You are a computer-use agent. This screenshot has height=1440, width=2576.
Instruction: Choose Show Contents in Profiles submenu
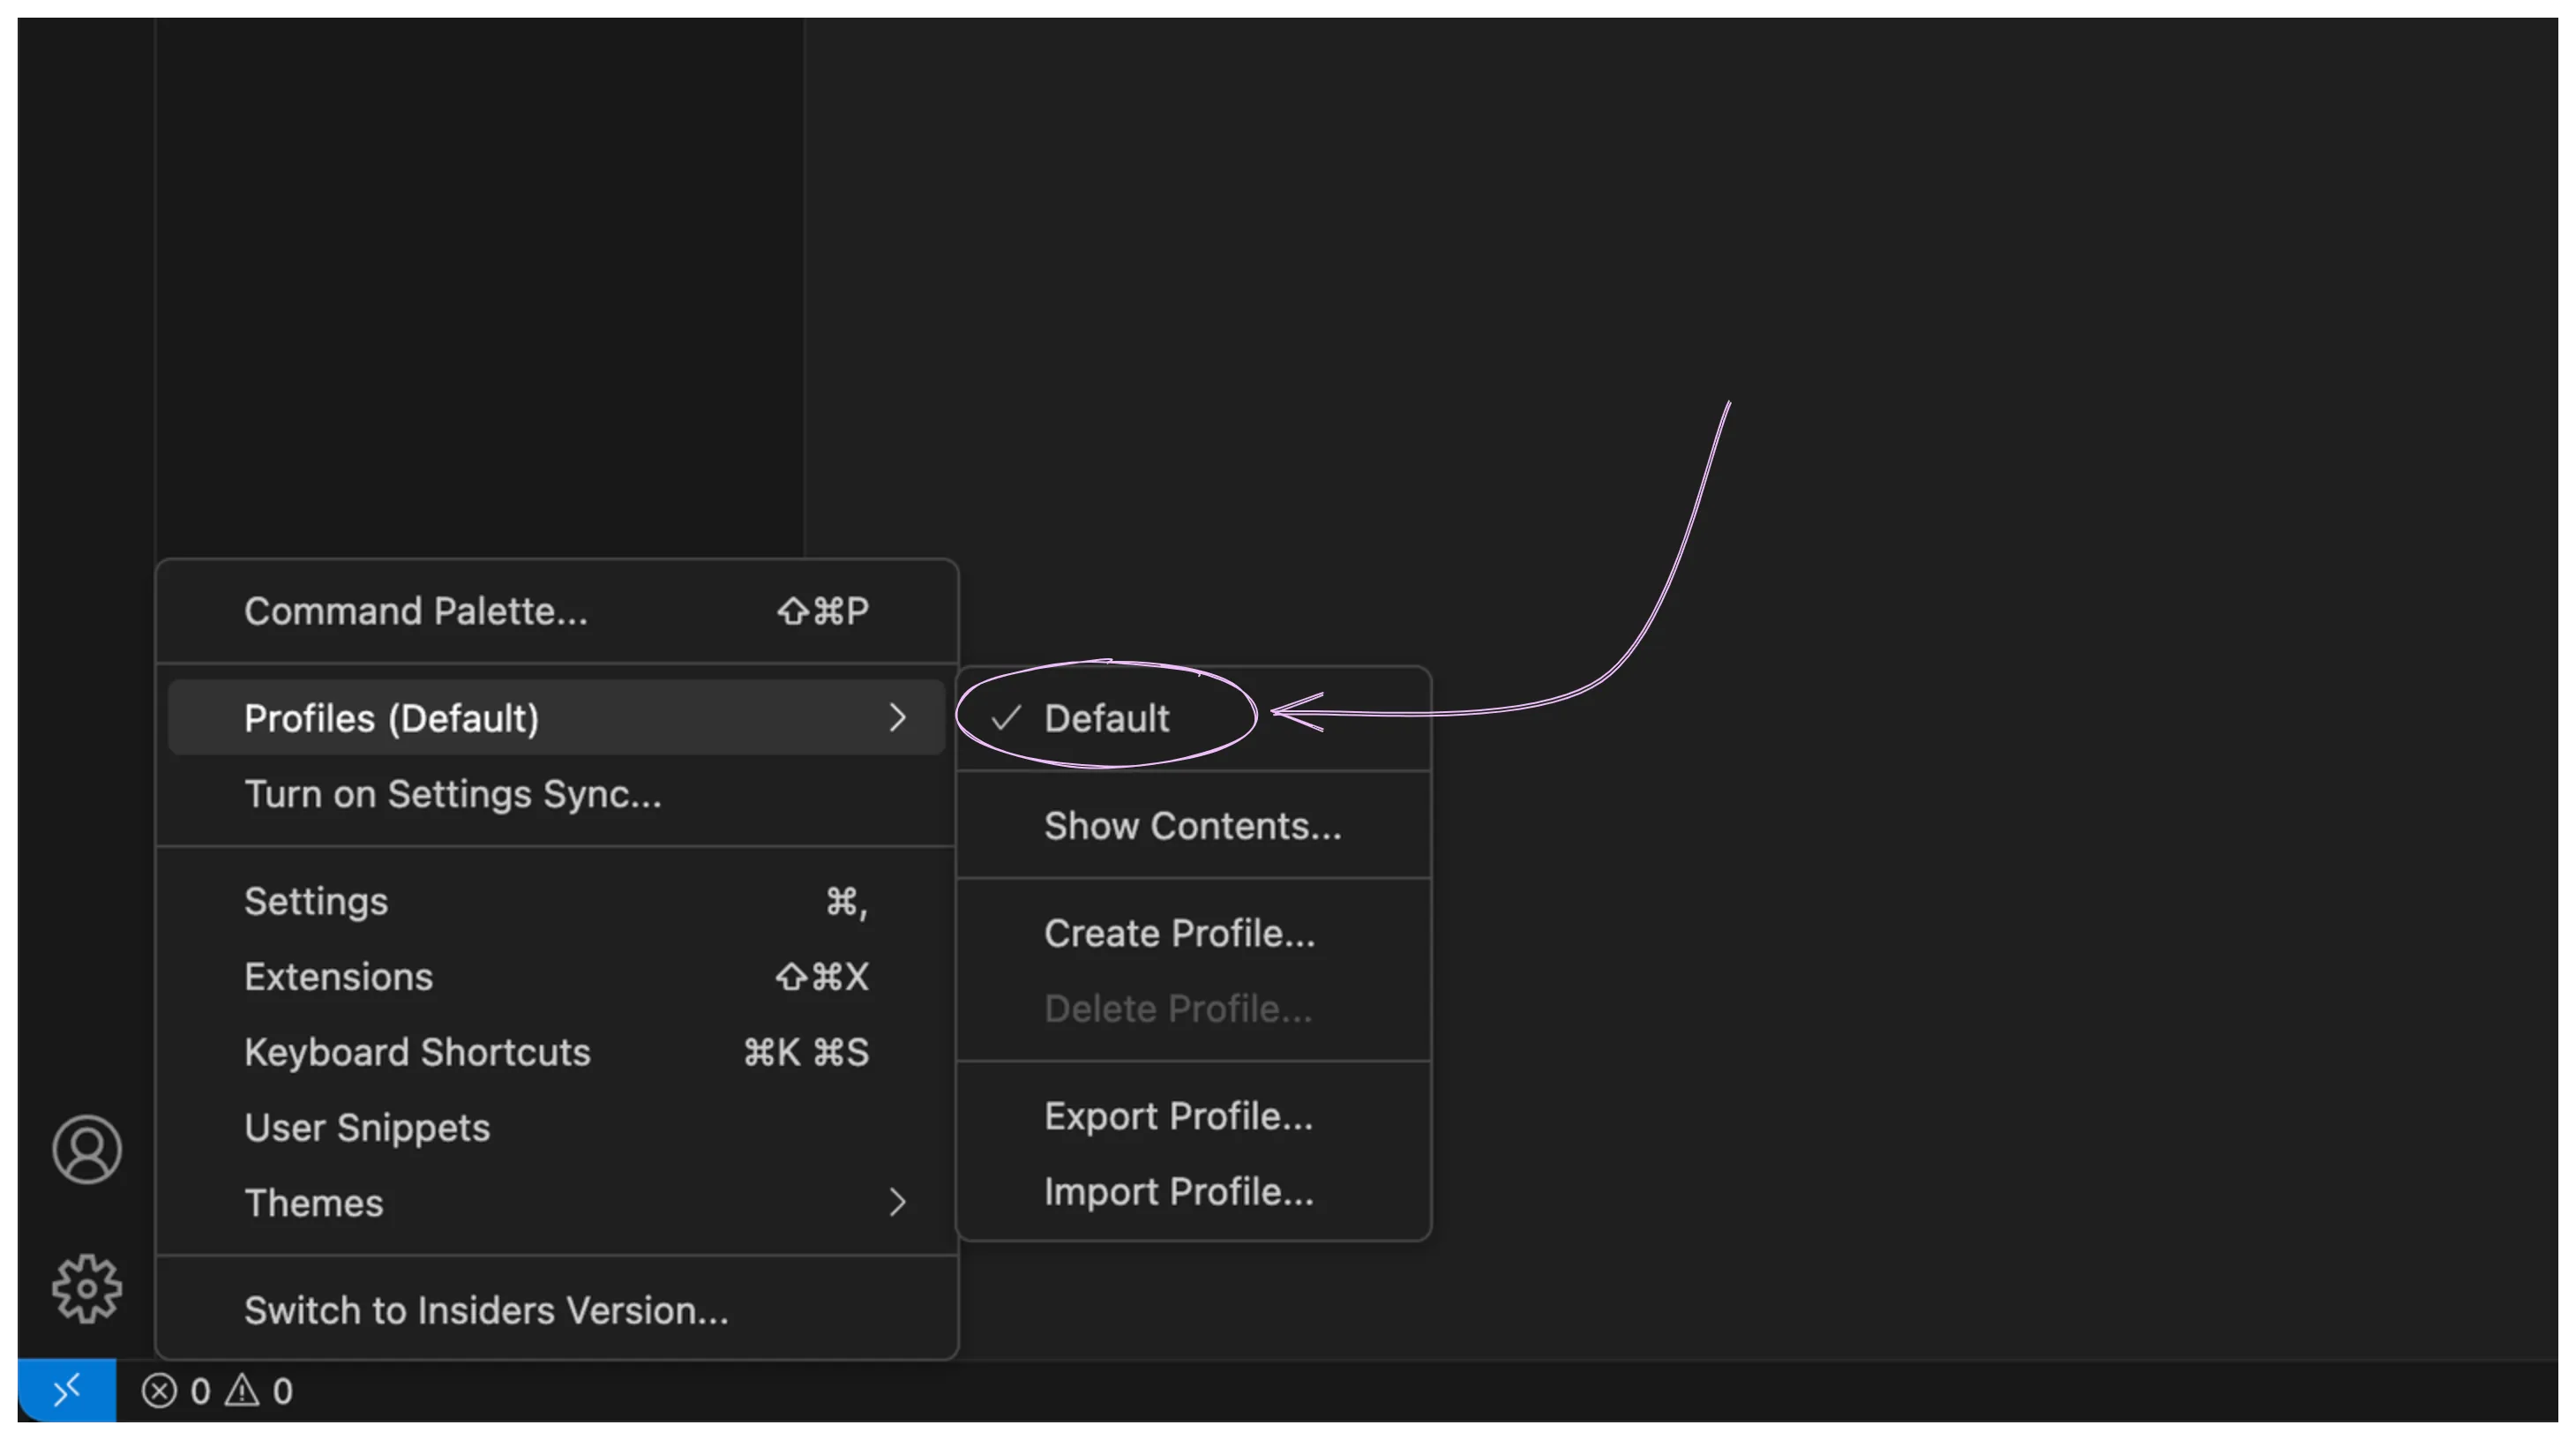1194,826
